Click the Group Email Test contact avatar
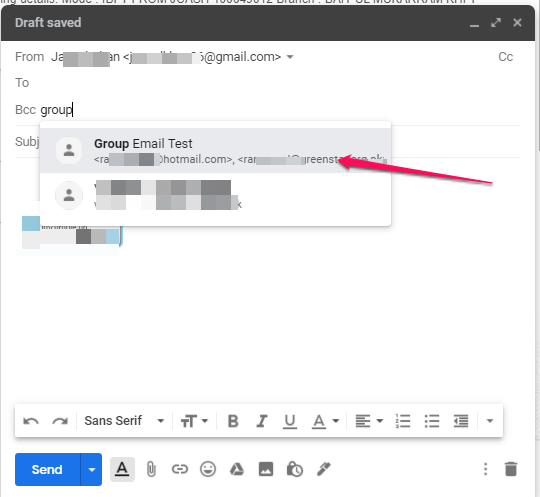The image size is (540, 497). click(x=69, y=151)
